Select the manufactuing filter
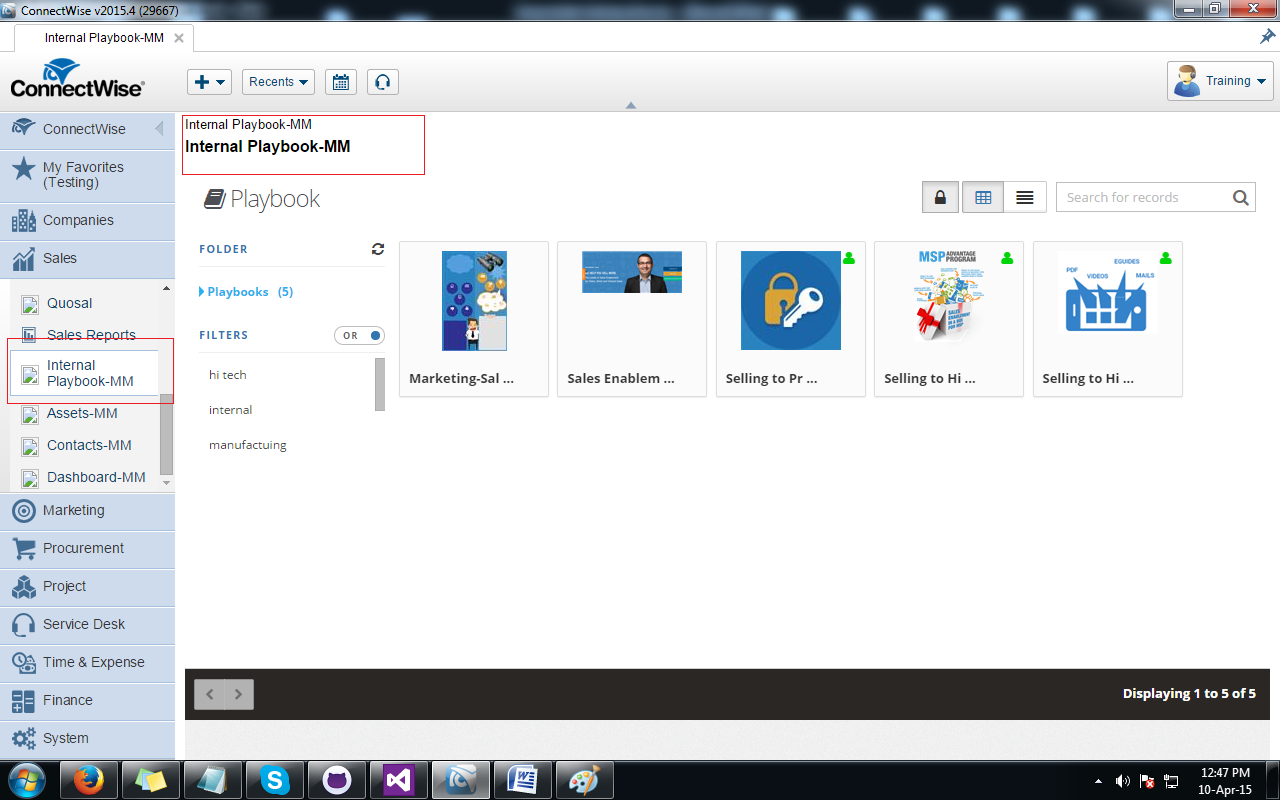Image resolution: width=1280 pixels, height=800 pixels. 248,445
